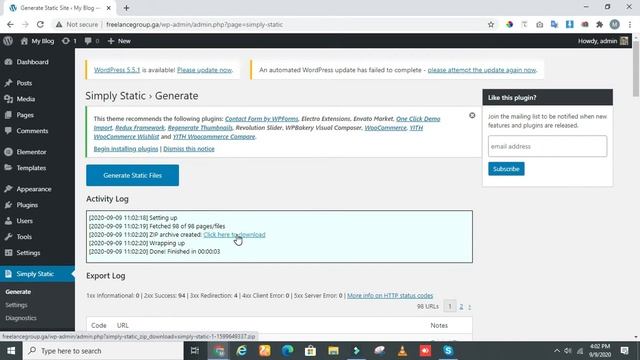Screen dimensions: 640x360
Task: Open Skype from taskbar
Action: (448, 351)
